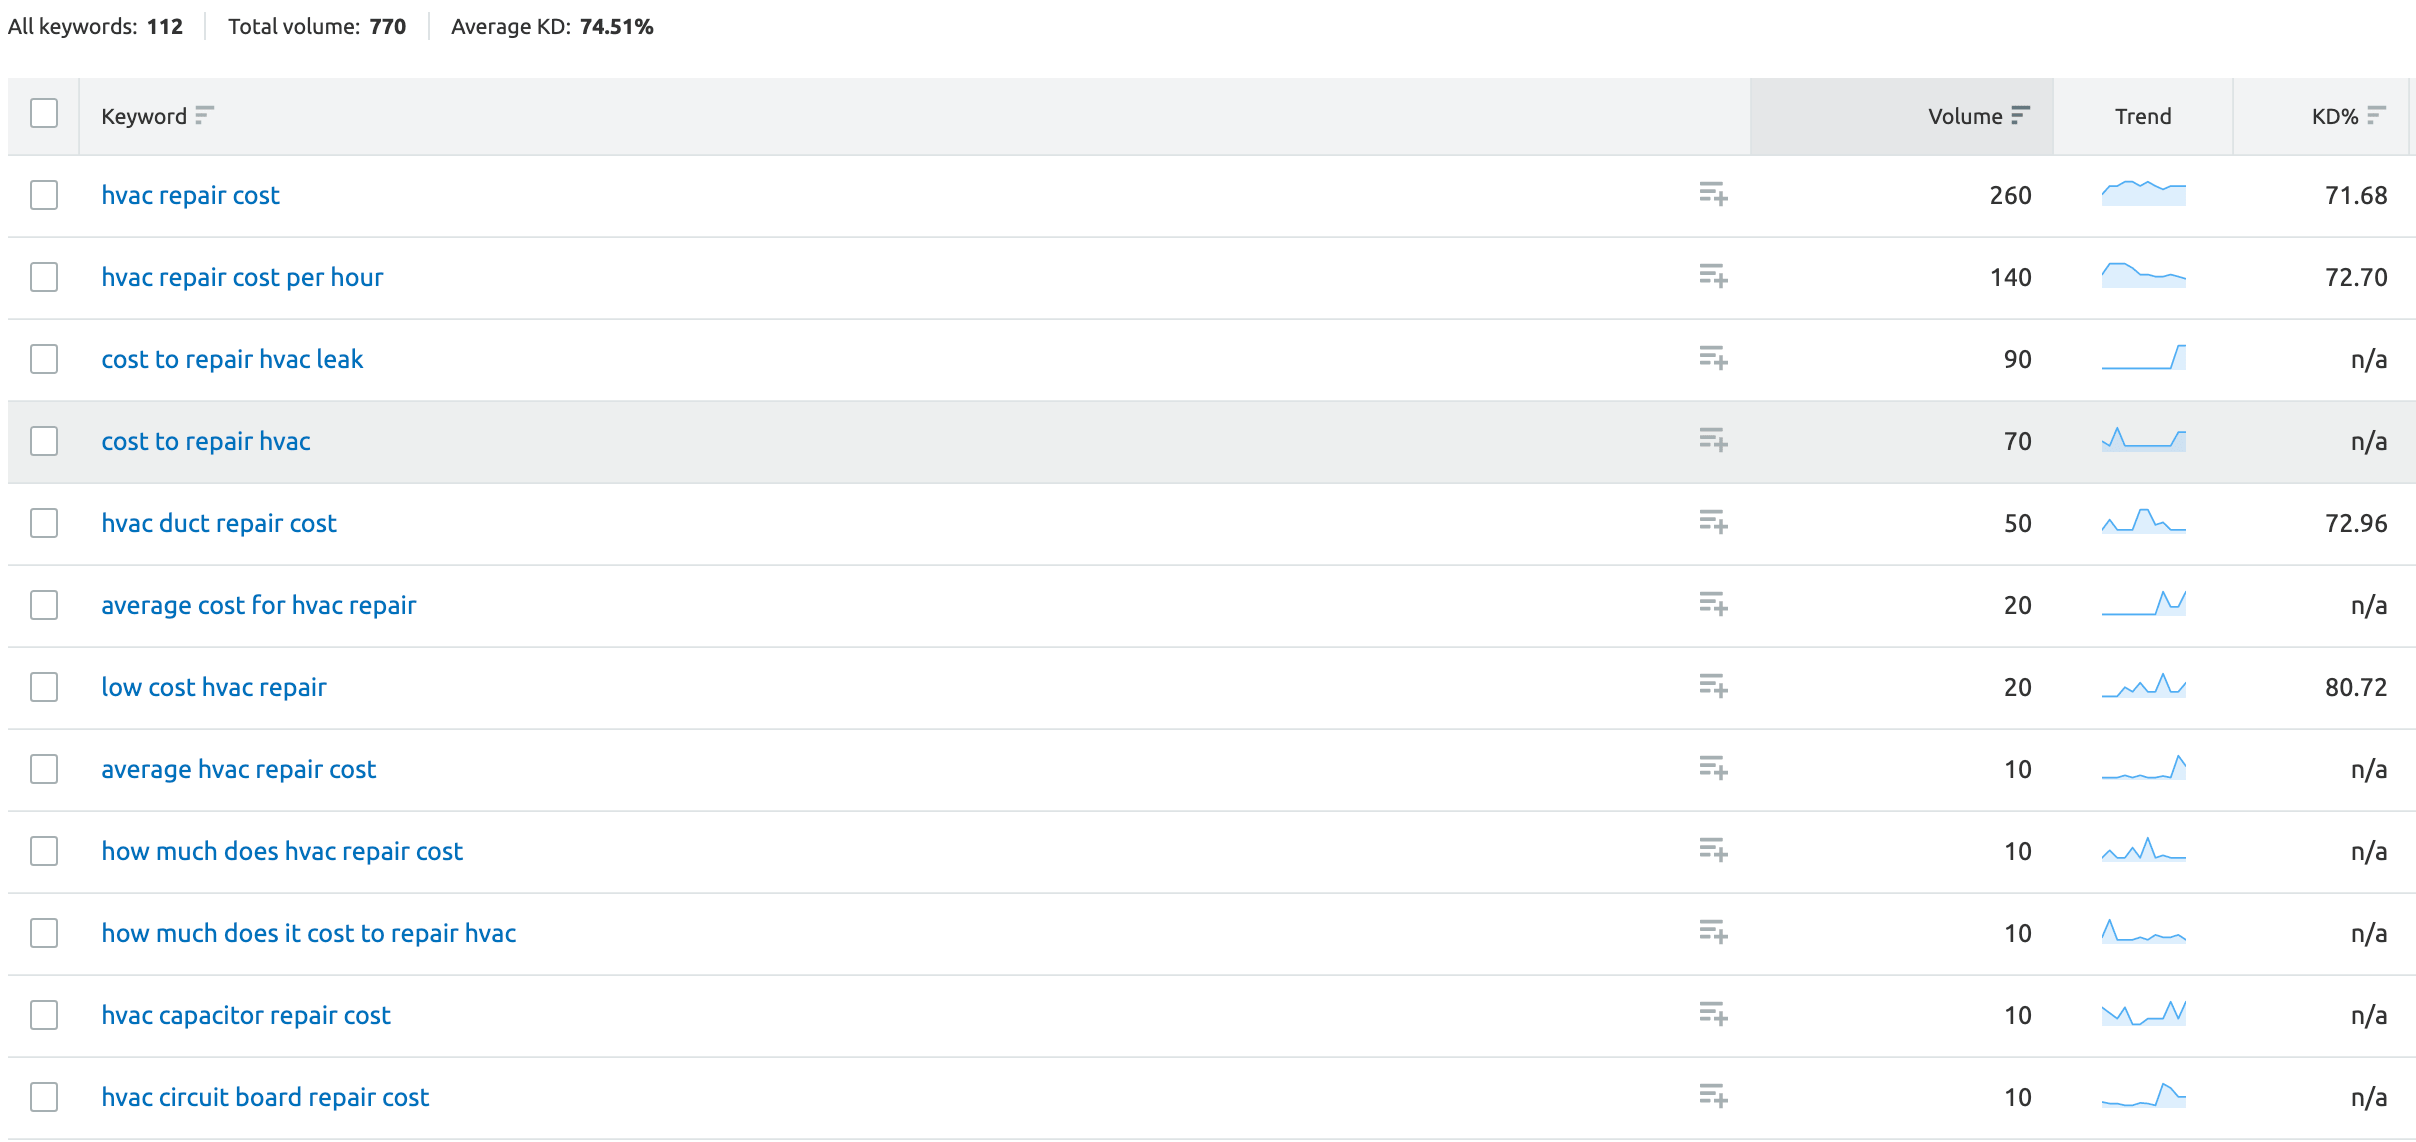Add 'hvac repair cost per hour' to list
2416x1142 pixels.
click(x=1713, y=276)
